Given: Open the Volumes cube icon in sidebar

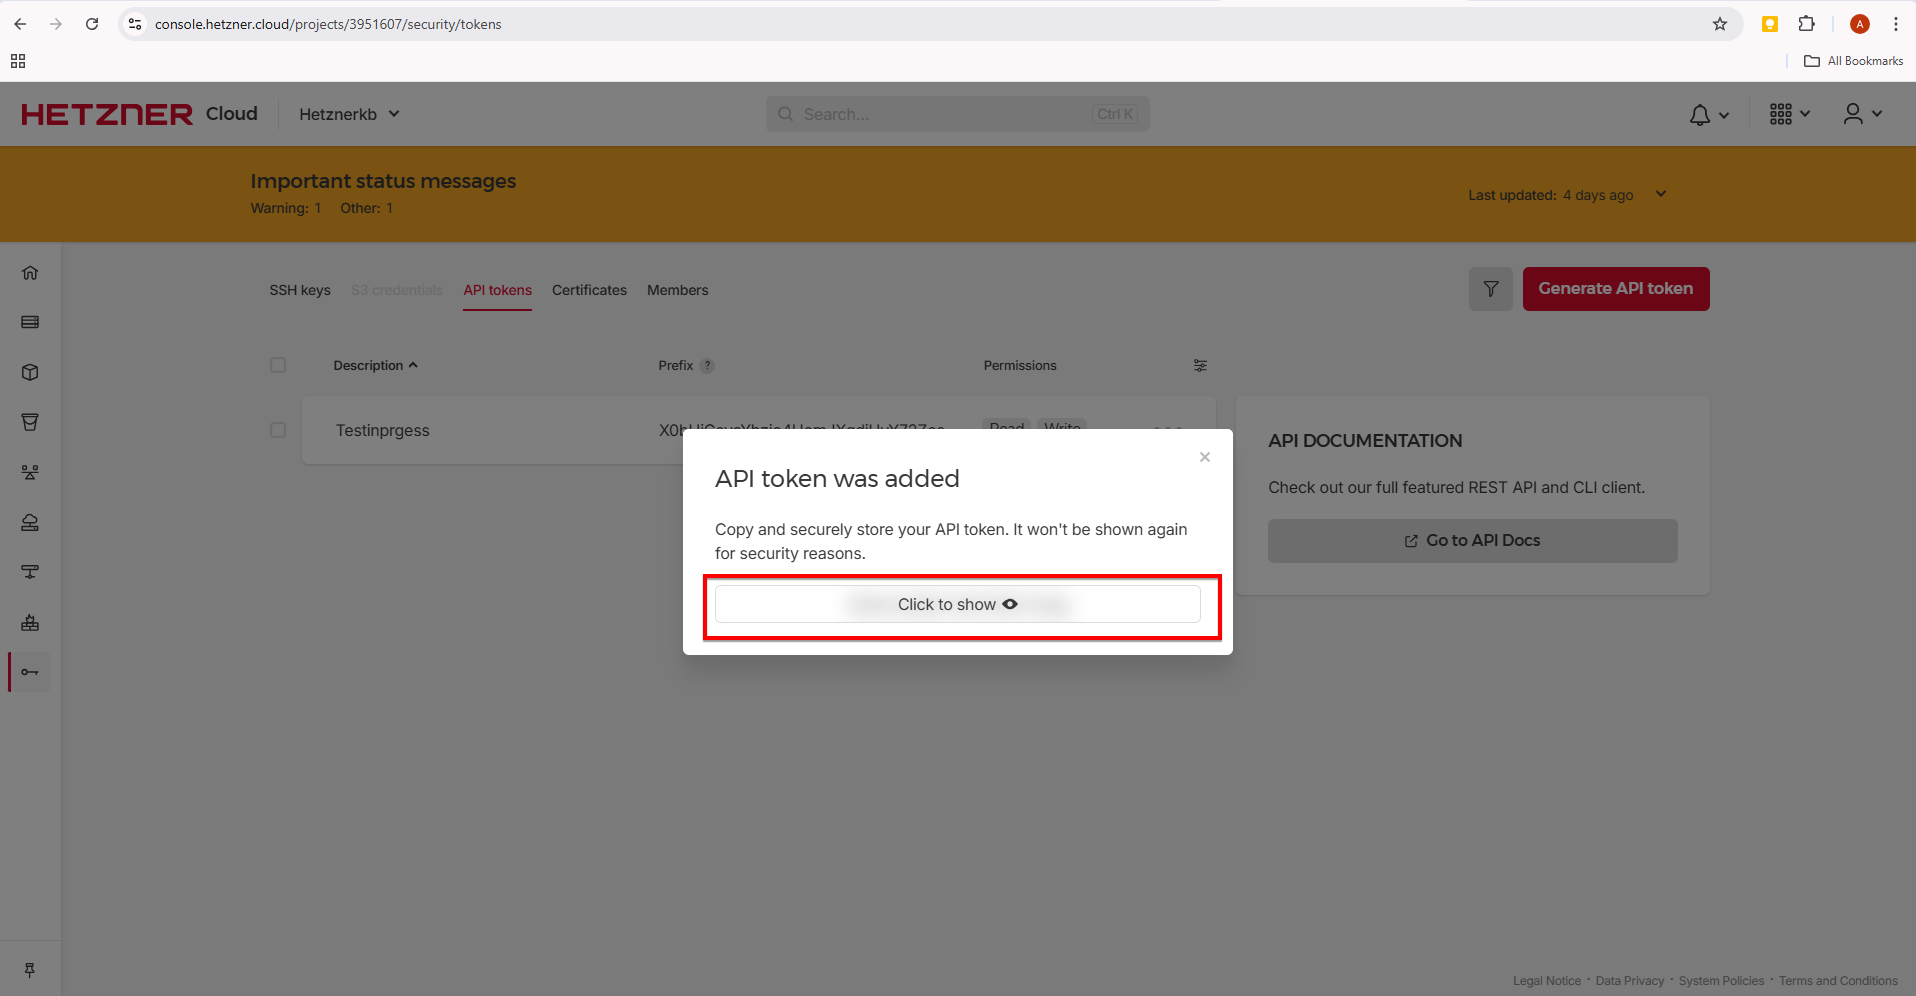Looking at the screenshot, I should 30,372.
